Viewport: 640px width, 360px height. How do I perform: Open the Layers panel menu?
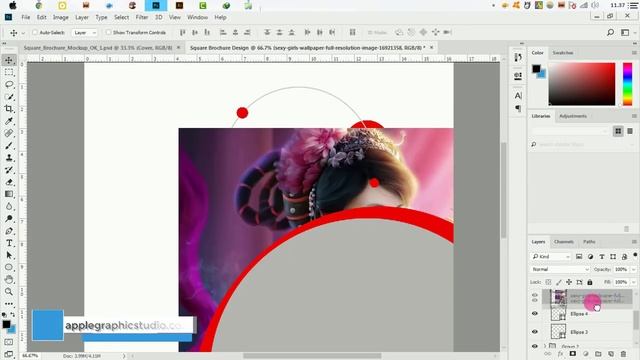(634, 242)
